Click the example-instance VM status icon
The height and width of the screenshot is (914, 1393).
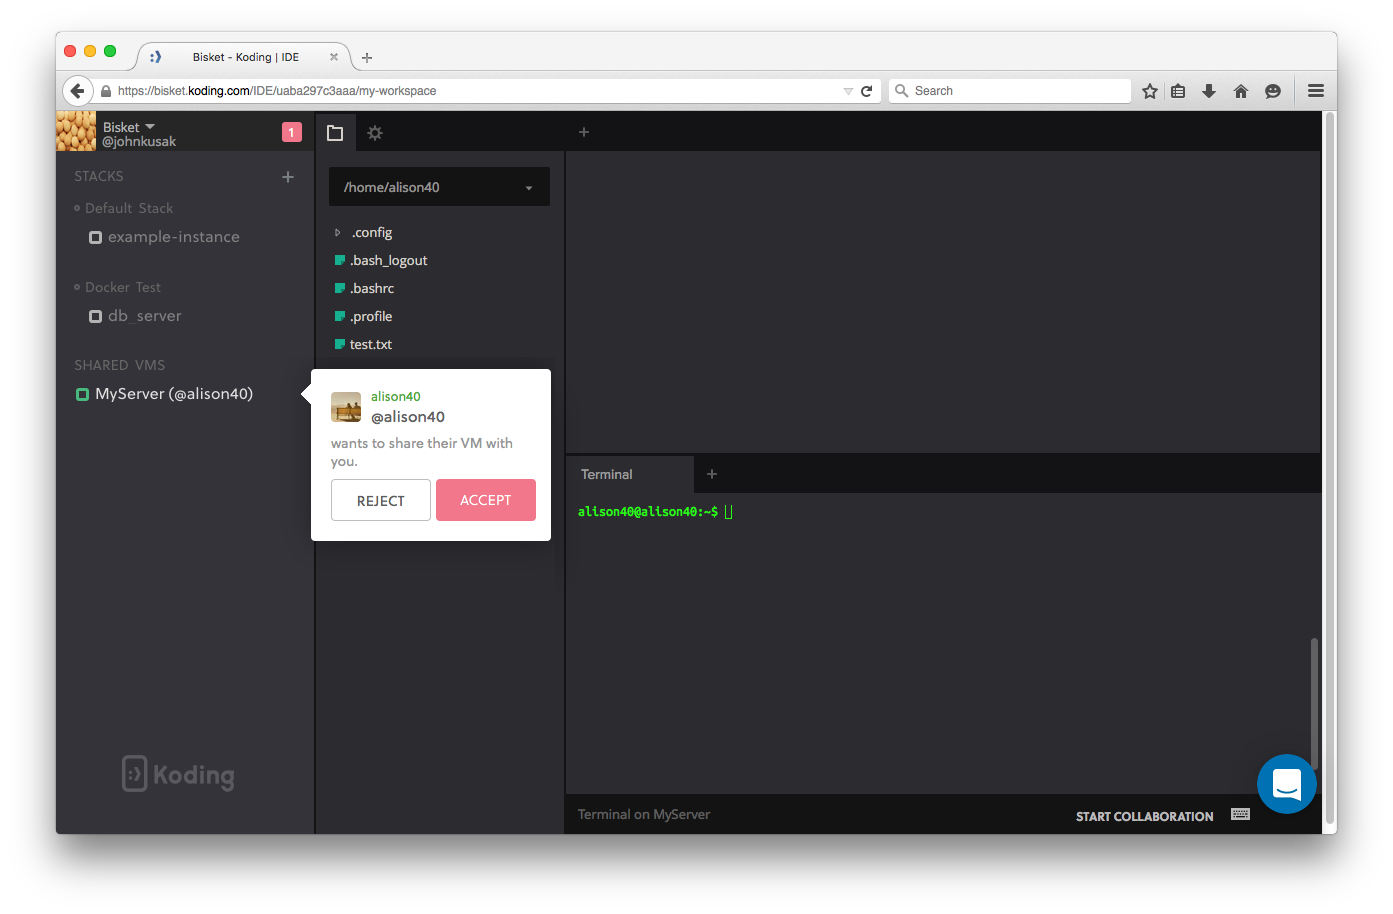point(95,238)
